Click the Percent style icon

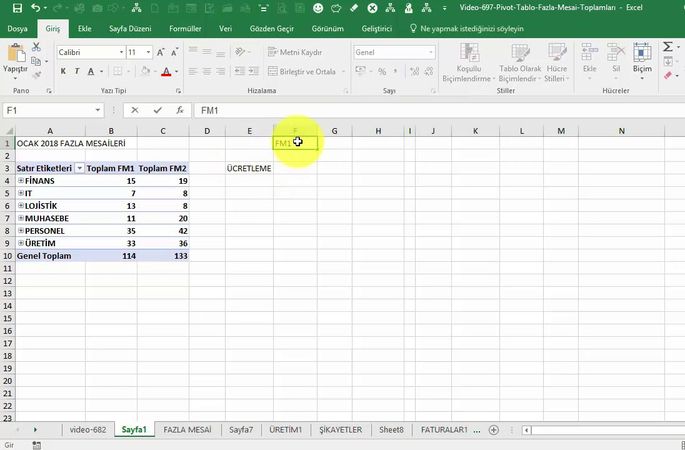(382, 71)
